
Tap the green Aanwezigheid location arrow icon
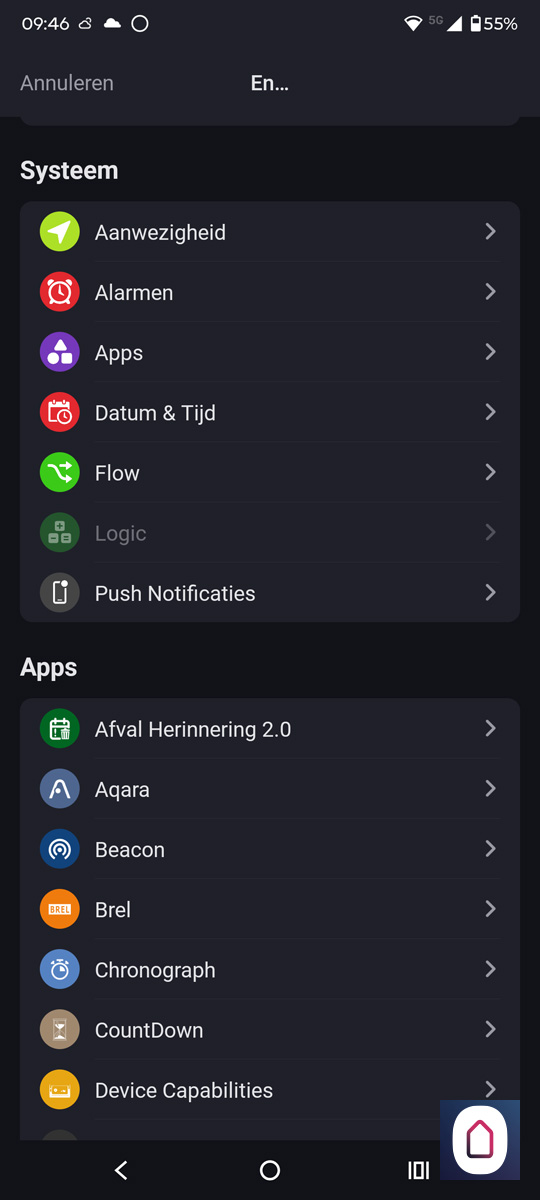pyautogui.click(x=60, y=232)
